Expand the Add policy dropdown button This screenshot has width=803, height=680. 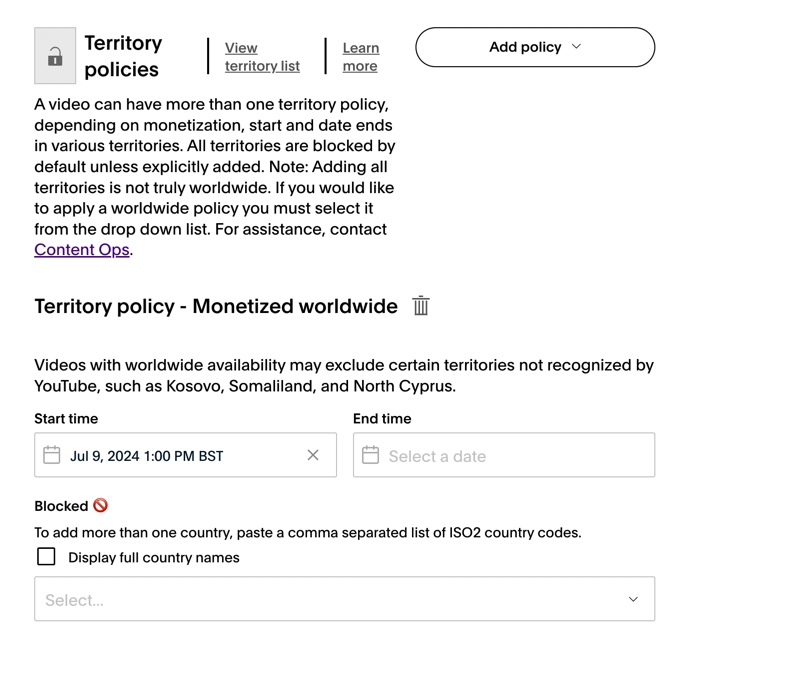point(535,47)
